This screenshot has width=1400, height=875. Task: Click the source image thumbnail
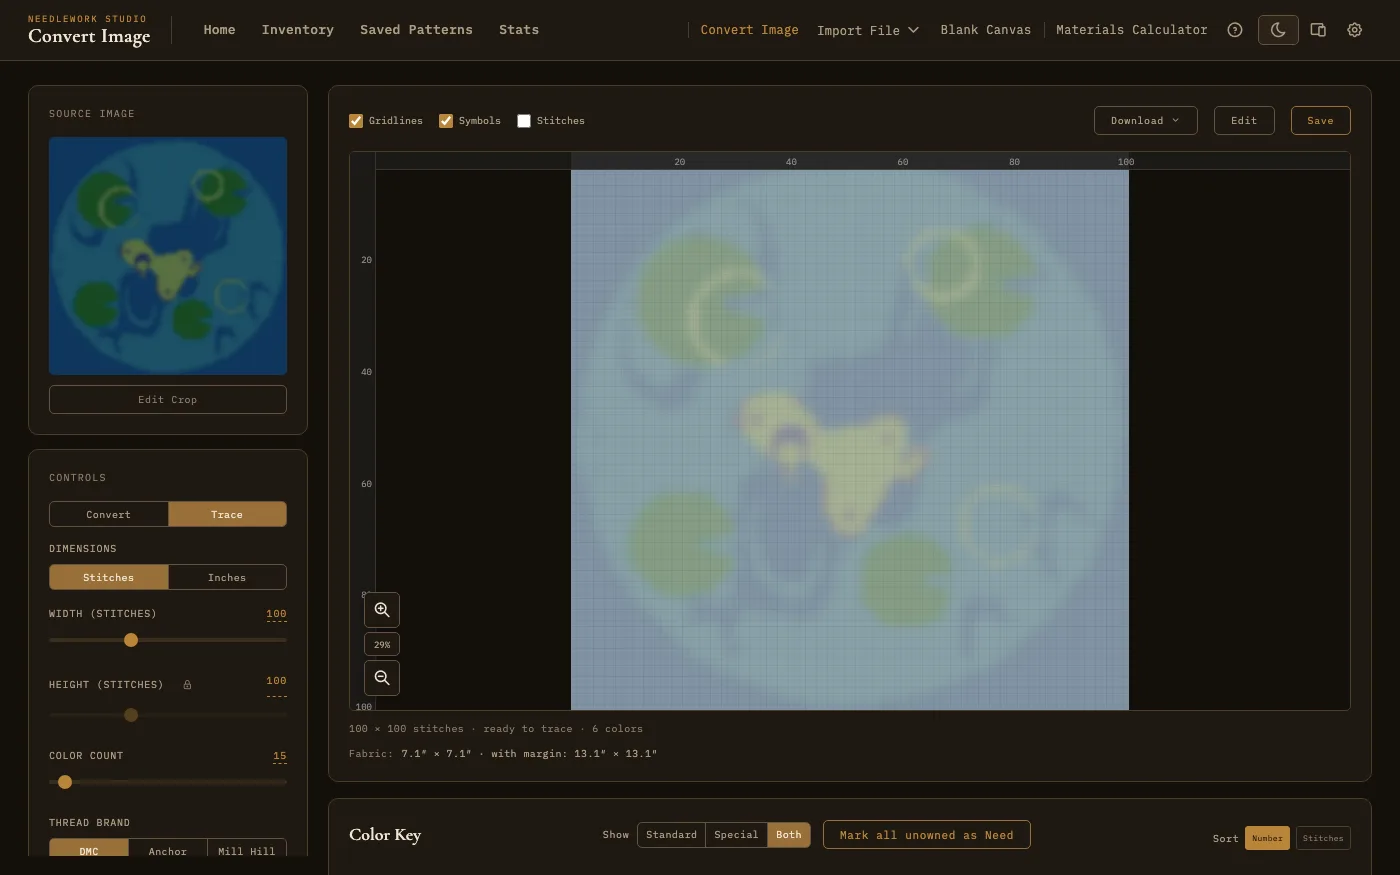click(168, 256)
